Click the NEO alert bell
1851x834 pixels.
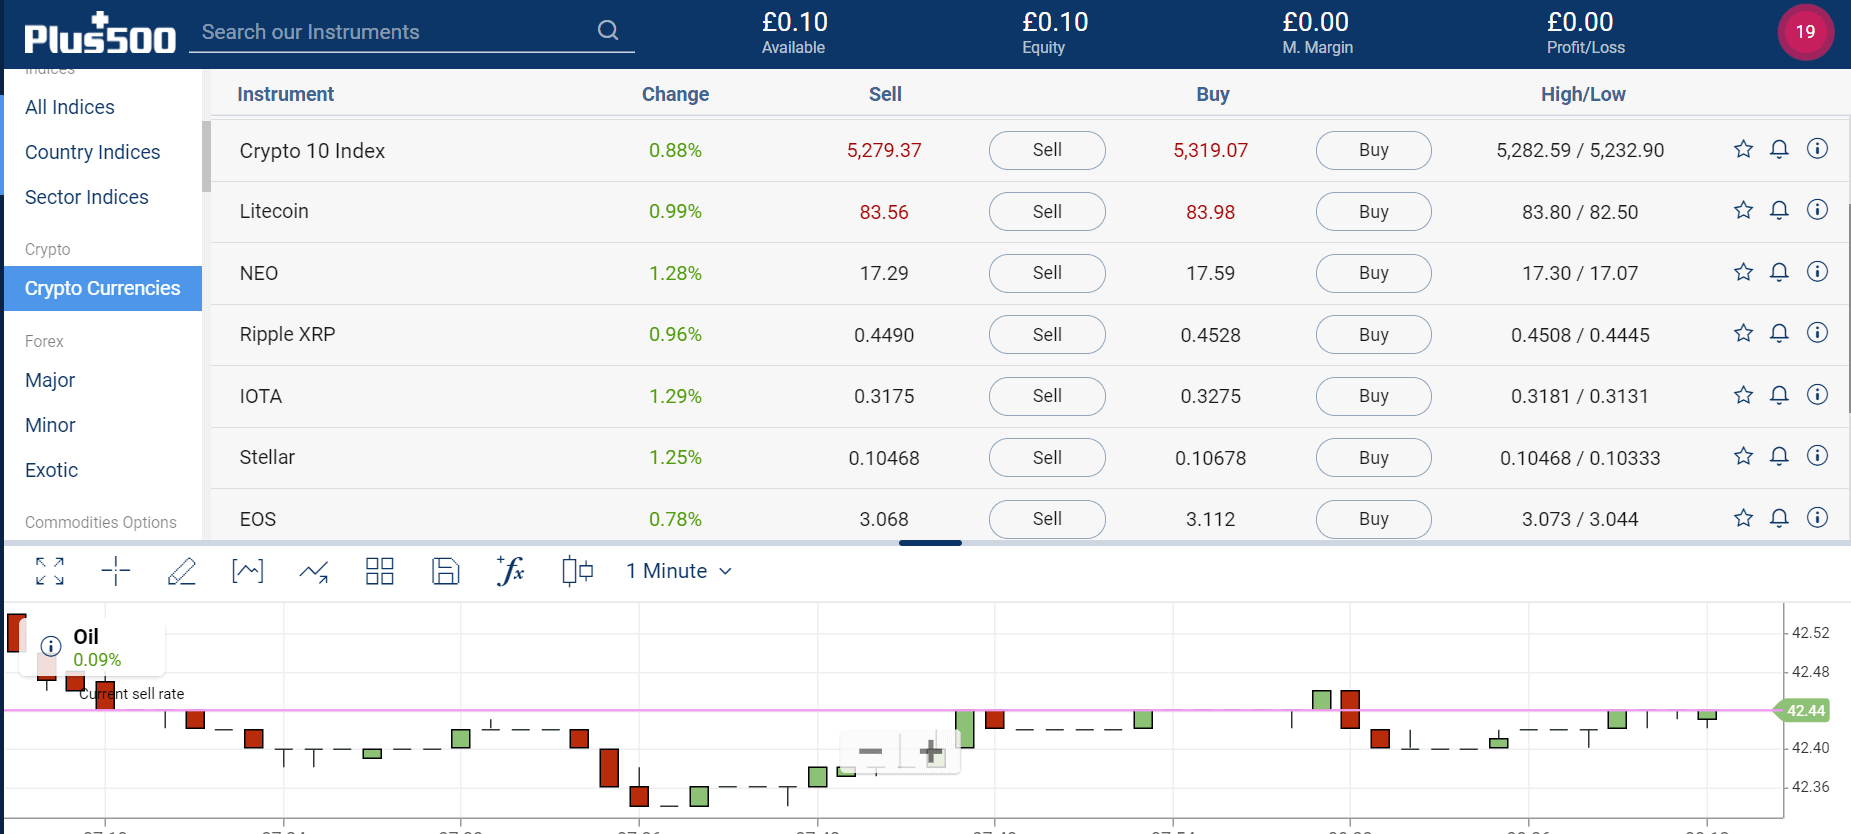[1779, 272]
